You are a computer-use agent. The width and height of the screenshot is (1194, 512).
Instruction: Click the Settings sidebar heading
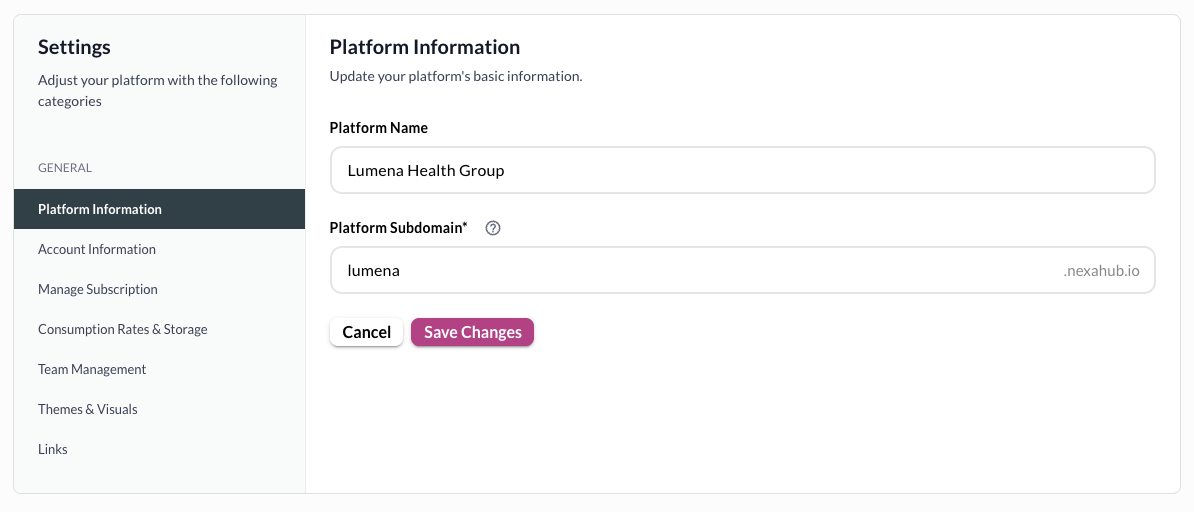(74, 47)
